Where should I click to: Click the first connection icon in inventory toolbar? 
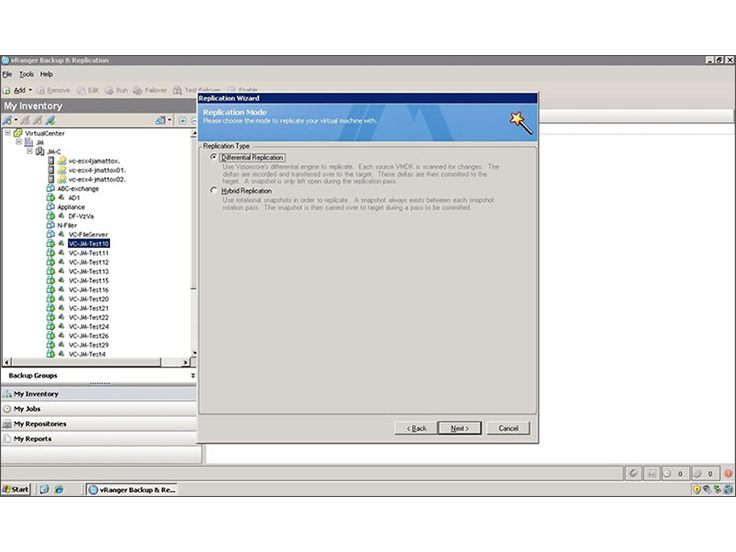[8, 121]
